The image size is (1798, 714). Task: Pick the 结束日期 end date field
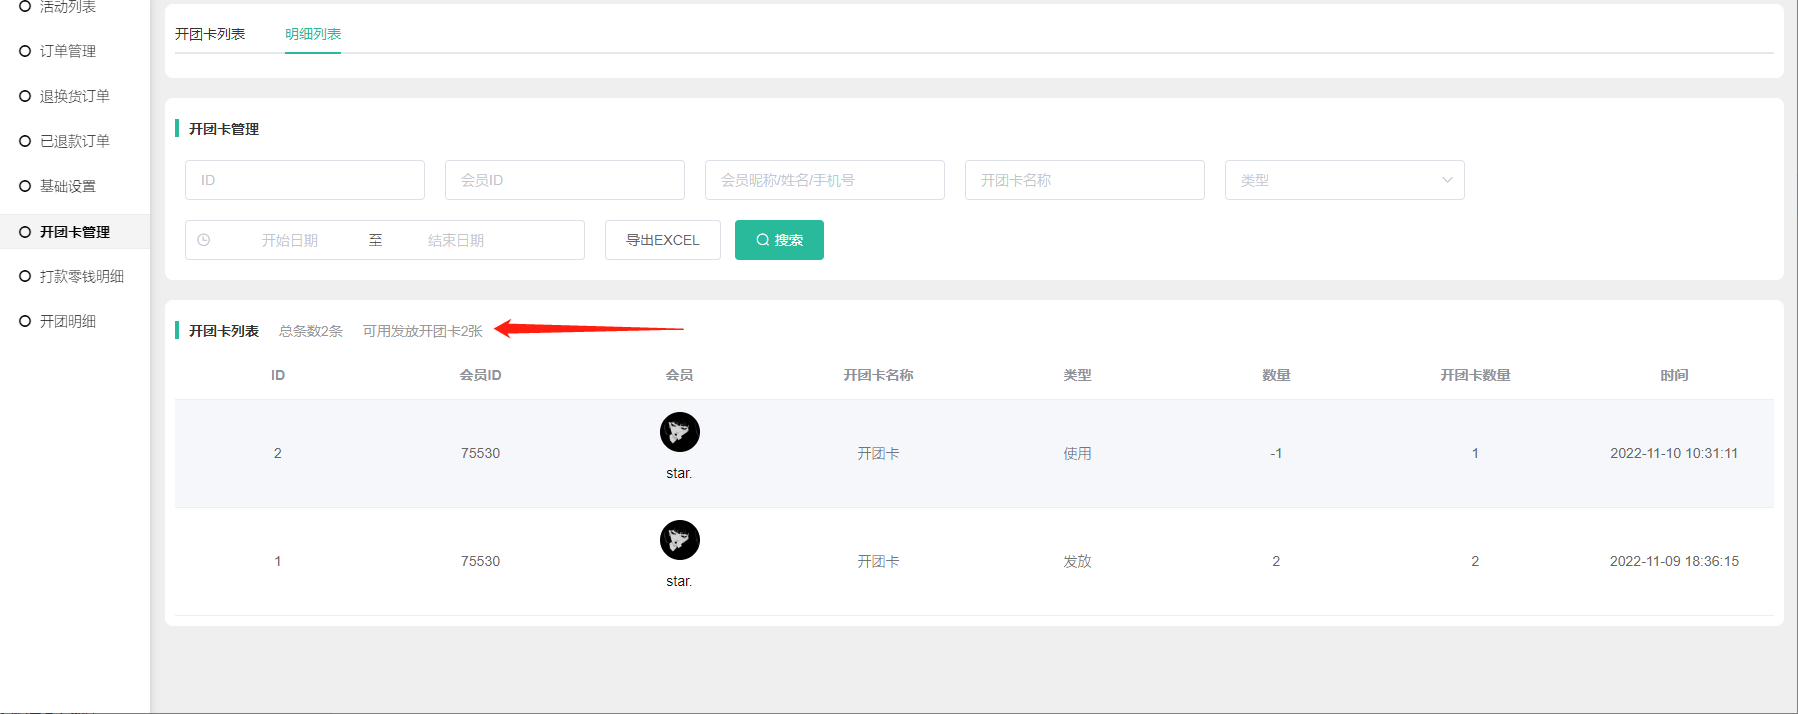coord(456,240)
